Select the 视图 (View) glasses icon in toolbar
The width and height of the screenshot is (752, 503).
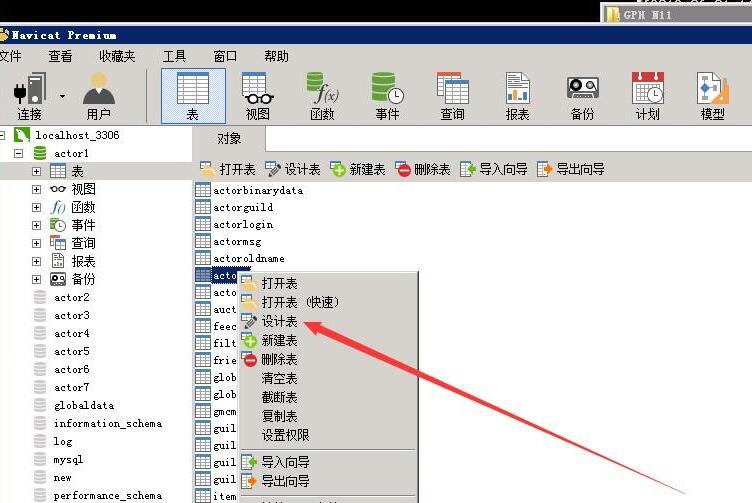point(257,94)
